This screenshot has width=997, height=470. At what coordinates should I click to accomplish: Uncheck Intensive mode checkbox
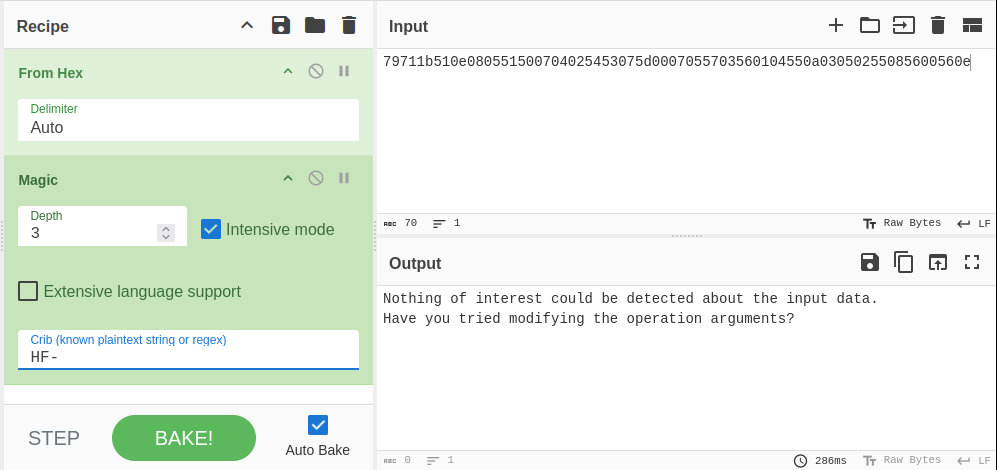coord(211,229)
